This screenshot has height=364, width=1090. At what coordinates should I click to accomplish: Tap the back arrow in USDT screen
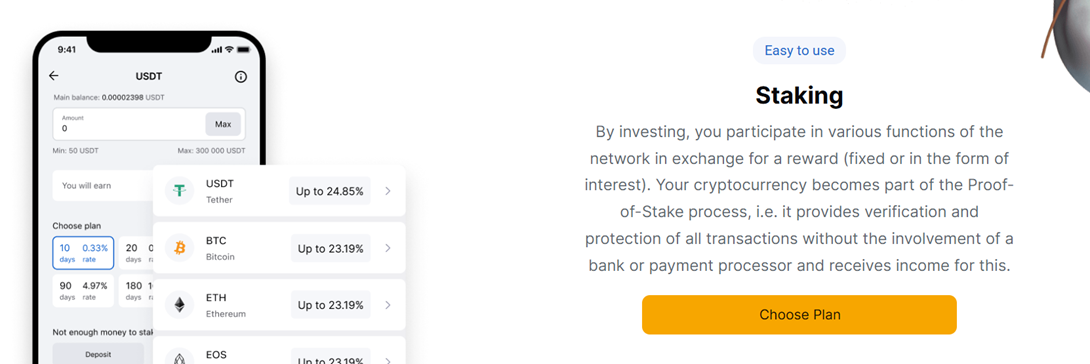click(54, 76)
